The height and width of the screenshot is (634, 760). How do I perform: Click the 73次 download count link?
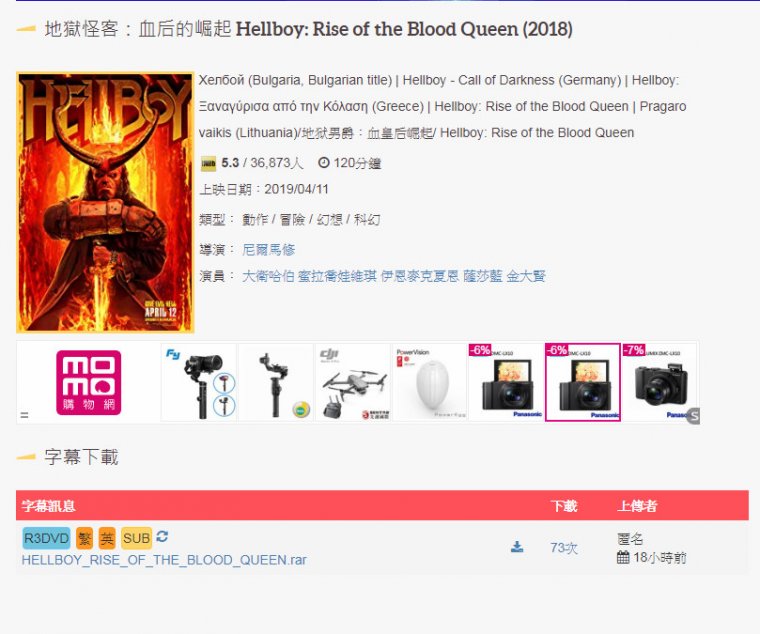point(564,548)
